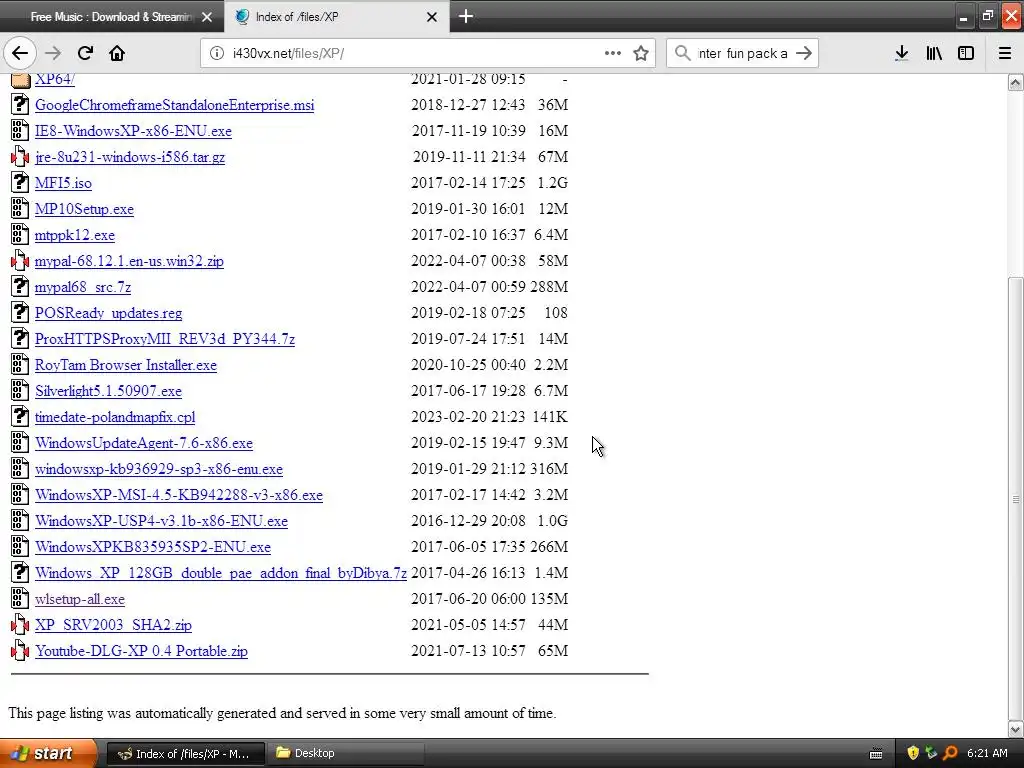Open the library bookmarks and history icon
Image resolution: width=1024 pixels, height=768 pixels.
(x=934, y=53)
